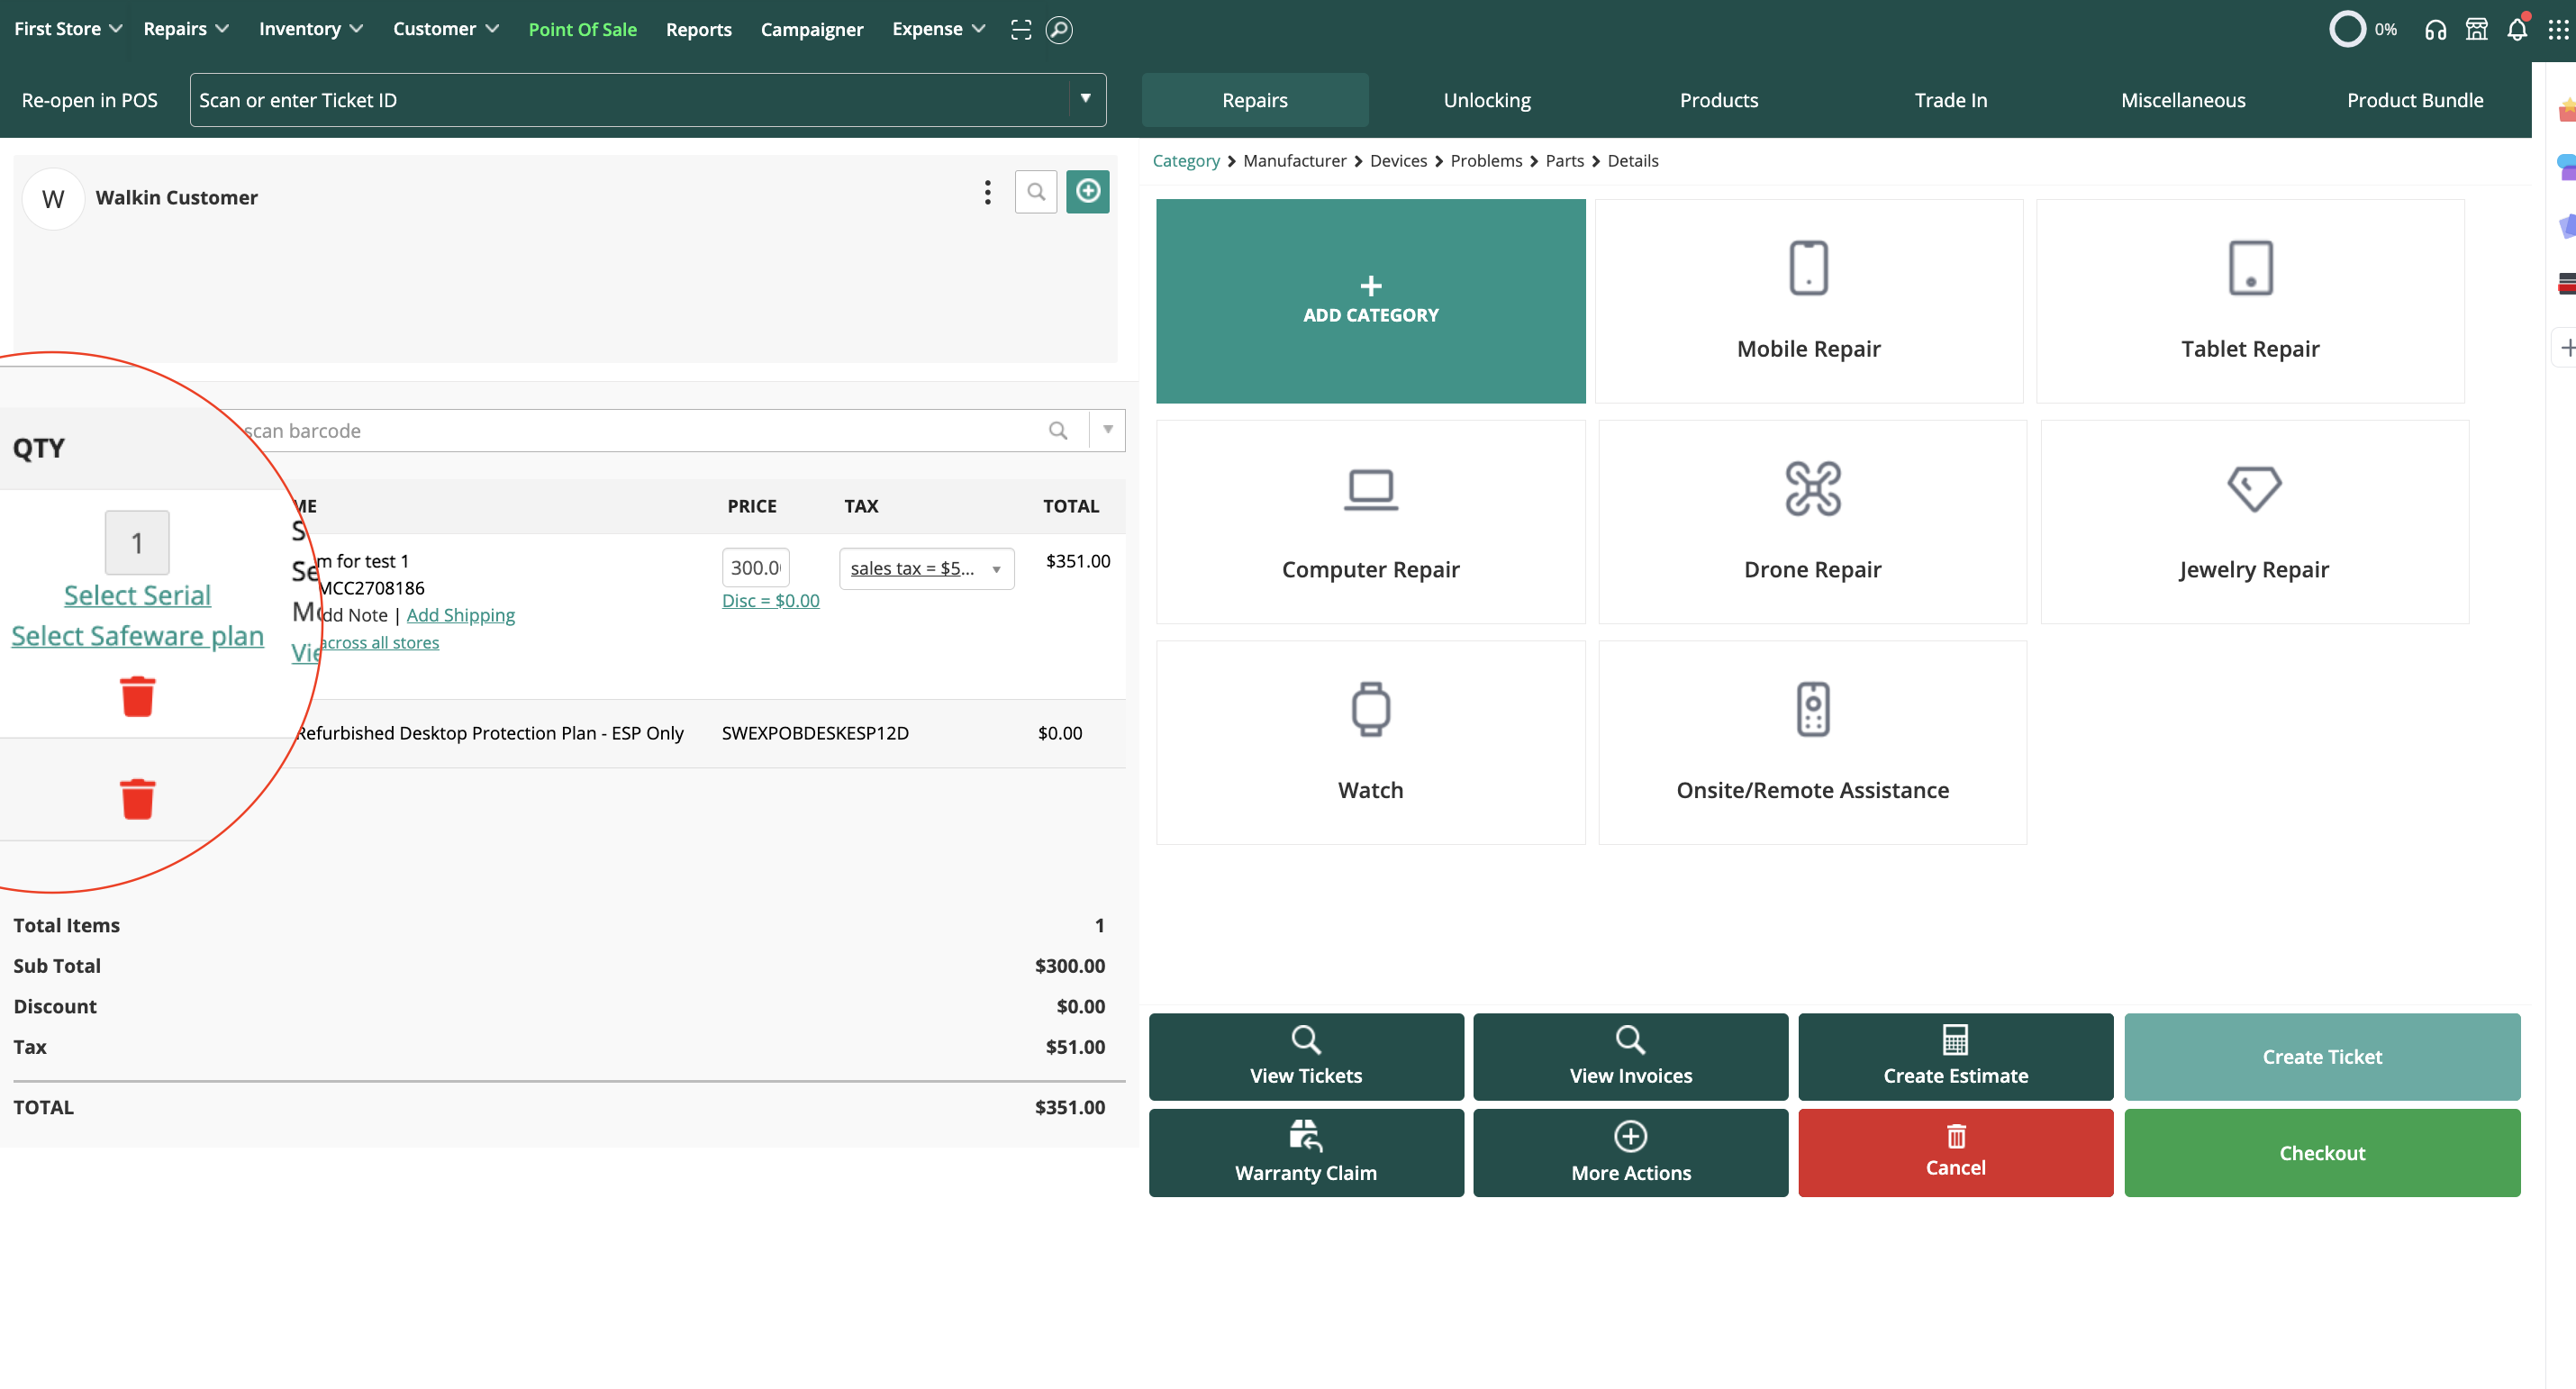Click the headset support icon
Viewport: 2576px width, 1389px height.
tap(2435, 29)
